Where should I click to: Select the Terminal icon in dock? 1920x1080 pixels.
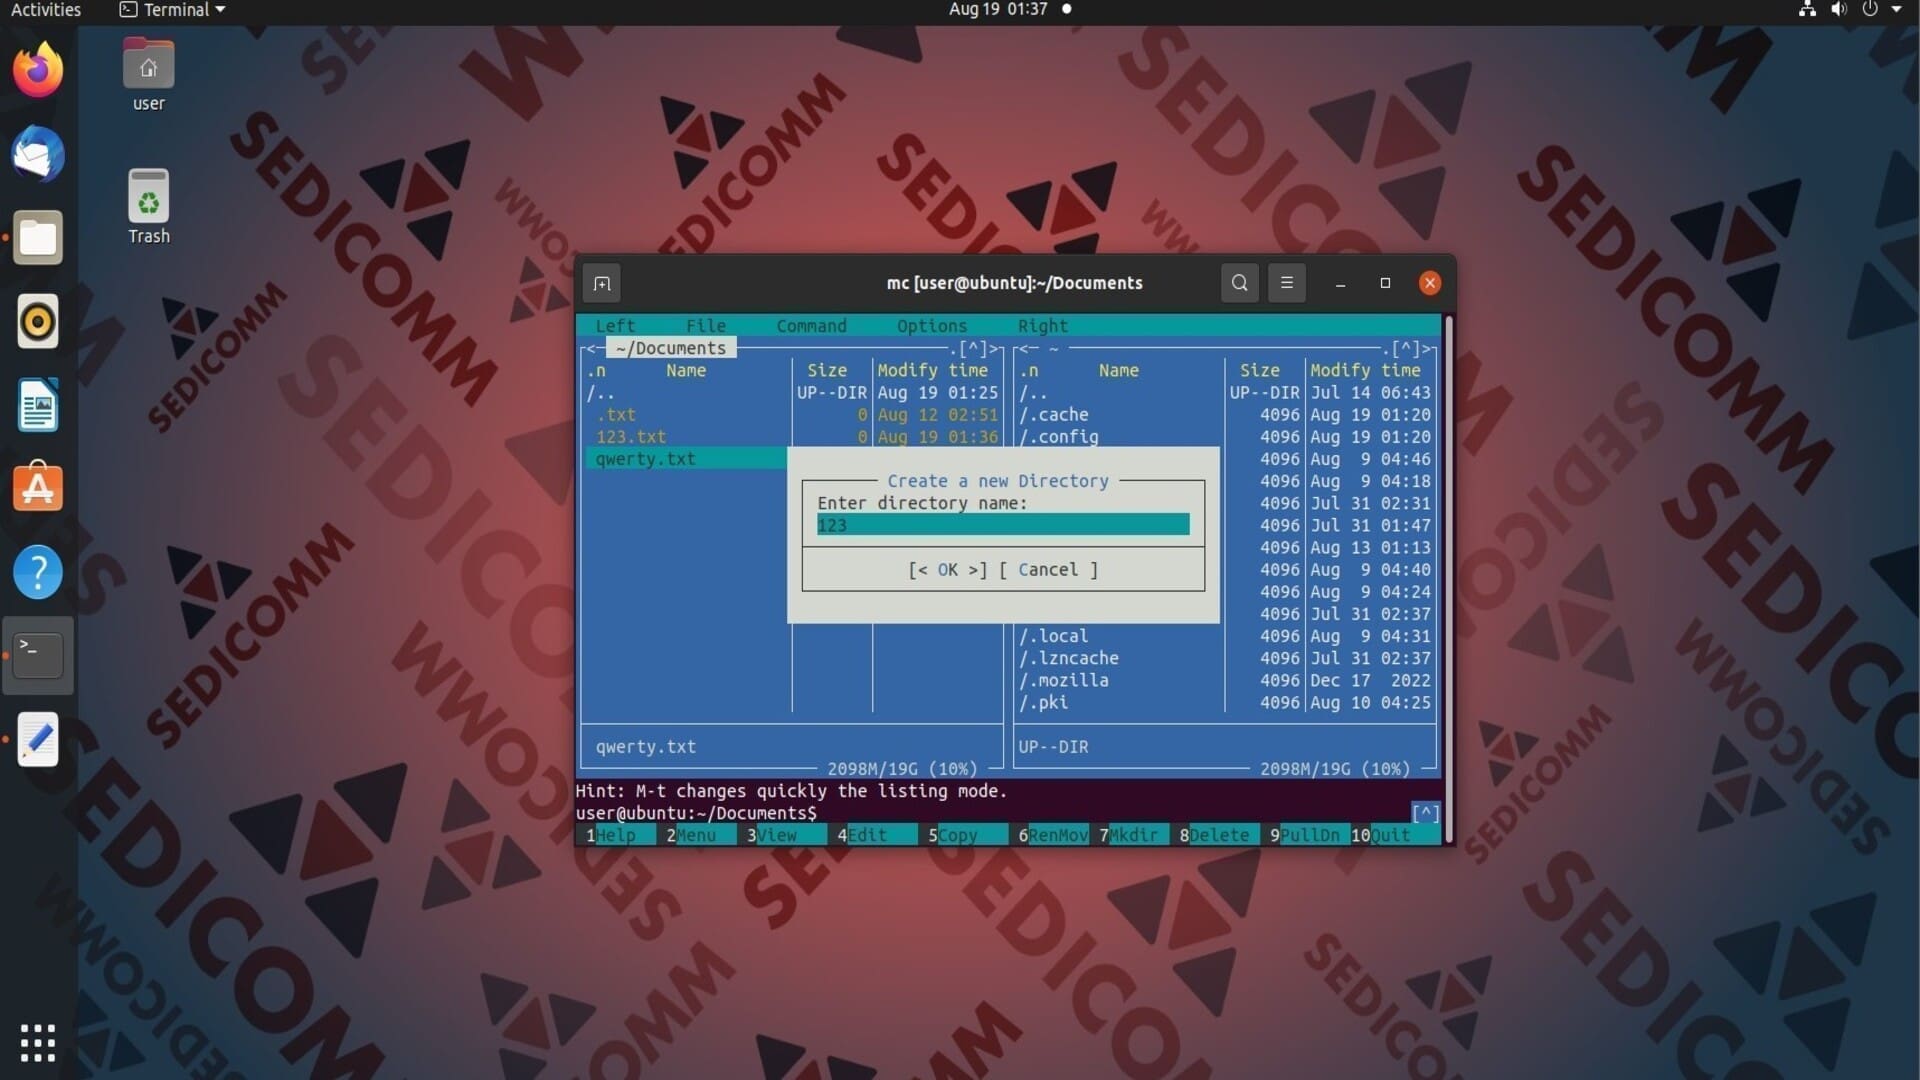[38, 655]
